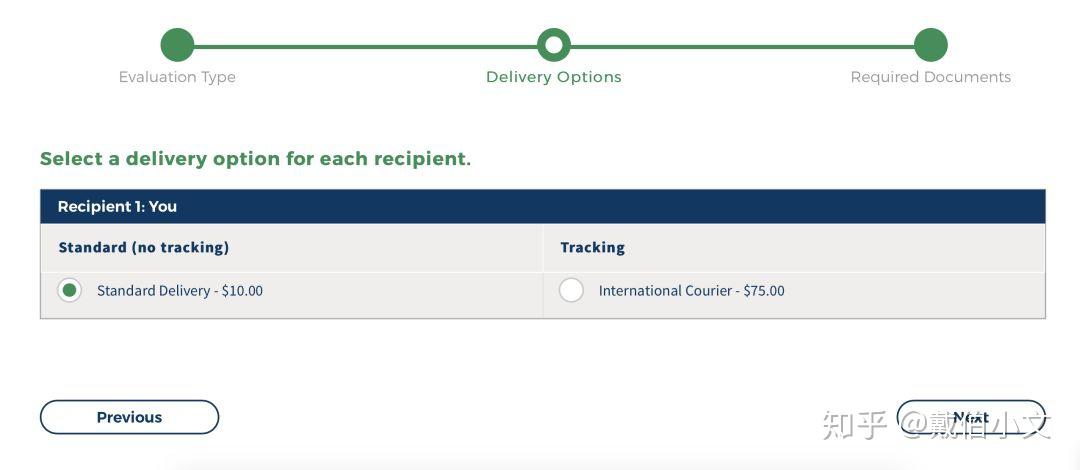Click the Previous button
1080x470 pixels.
coord(129,417)
